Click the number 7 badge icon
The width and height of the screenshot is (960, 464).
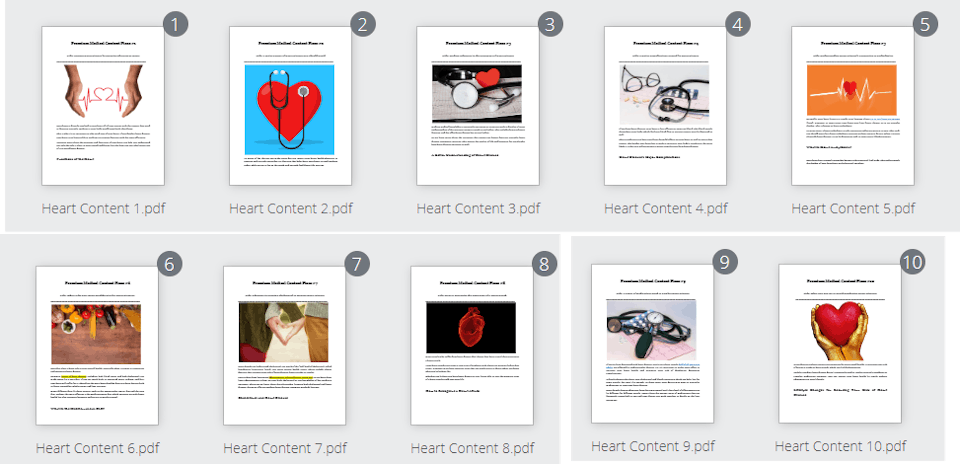(x=357, y=265)
